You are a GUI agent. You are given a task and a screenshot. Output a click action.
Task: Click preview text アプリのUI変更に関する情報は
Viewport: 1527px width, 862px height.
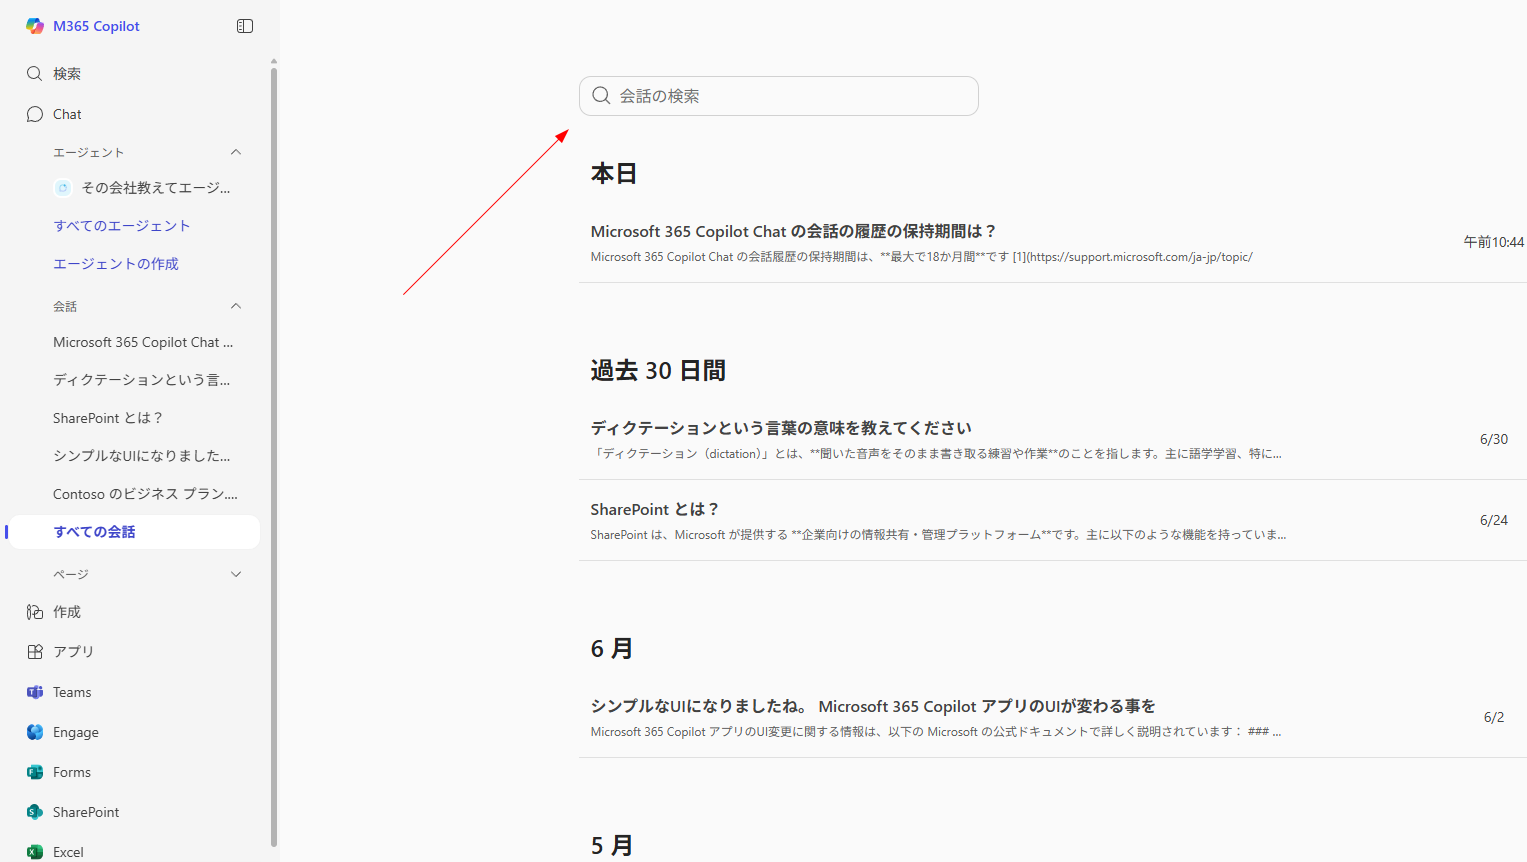pos(936,732)
